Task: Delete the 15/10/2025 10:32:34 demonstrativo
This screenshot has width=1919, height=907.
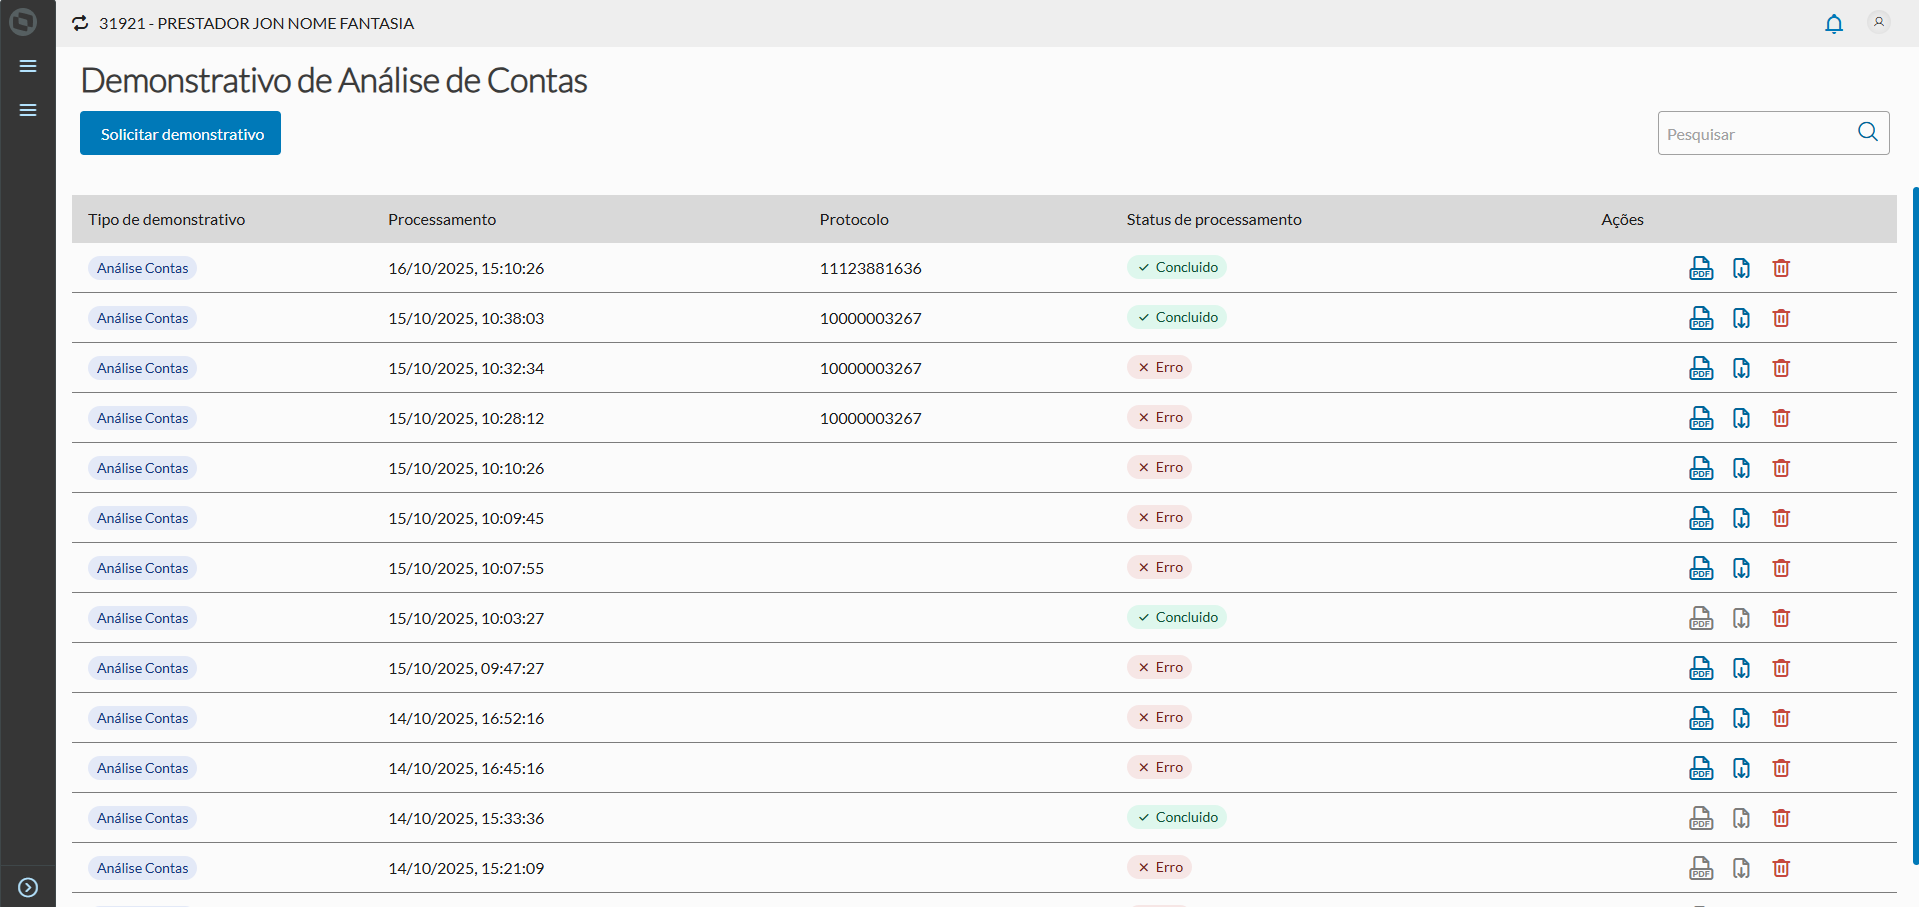Action: 1781,368
